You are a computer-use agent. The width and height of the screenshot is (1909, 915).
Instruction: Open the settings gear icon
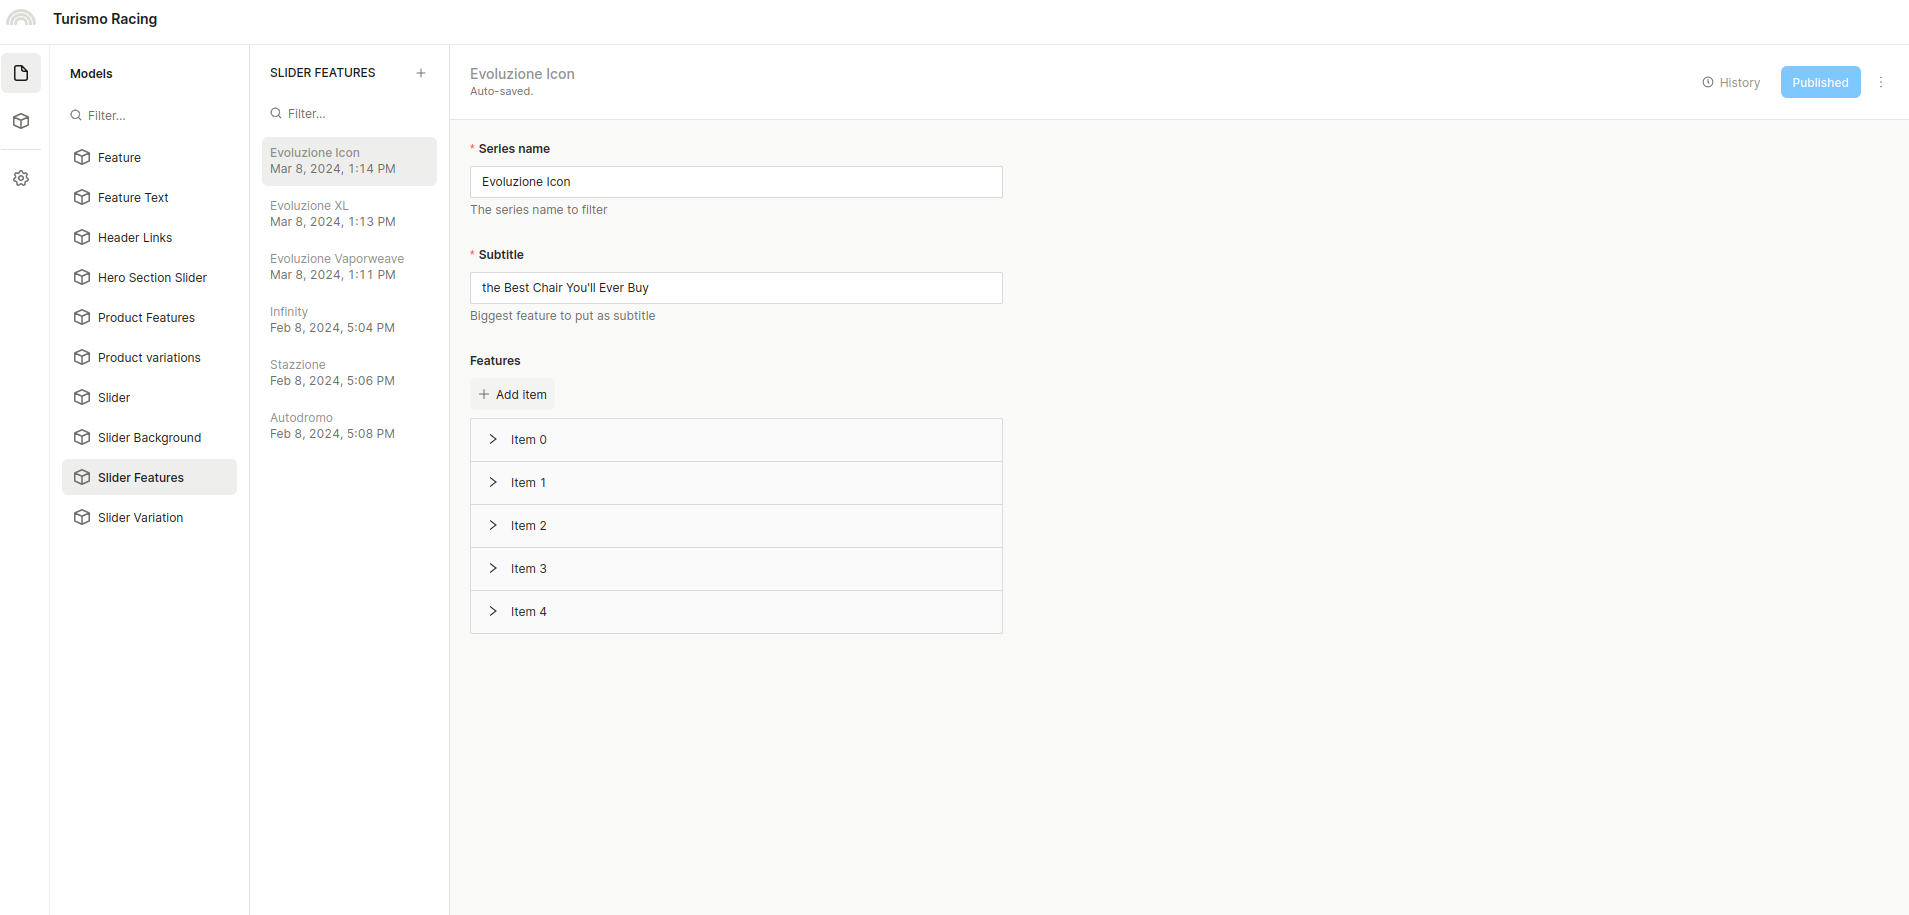[21, 178]
